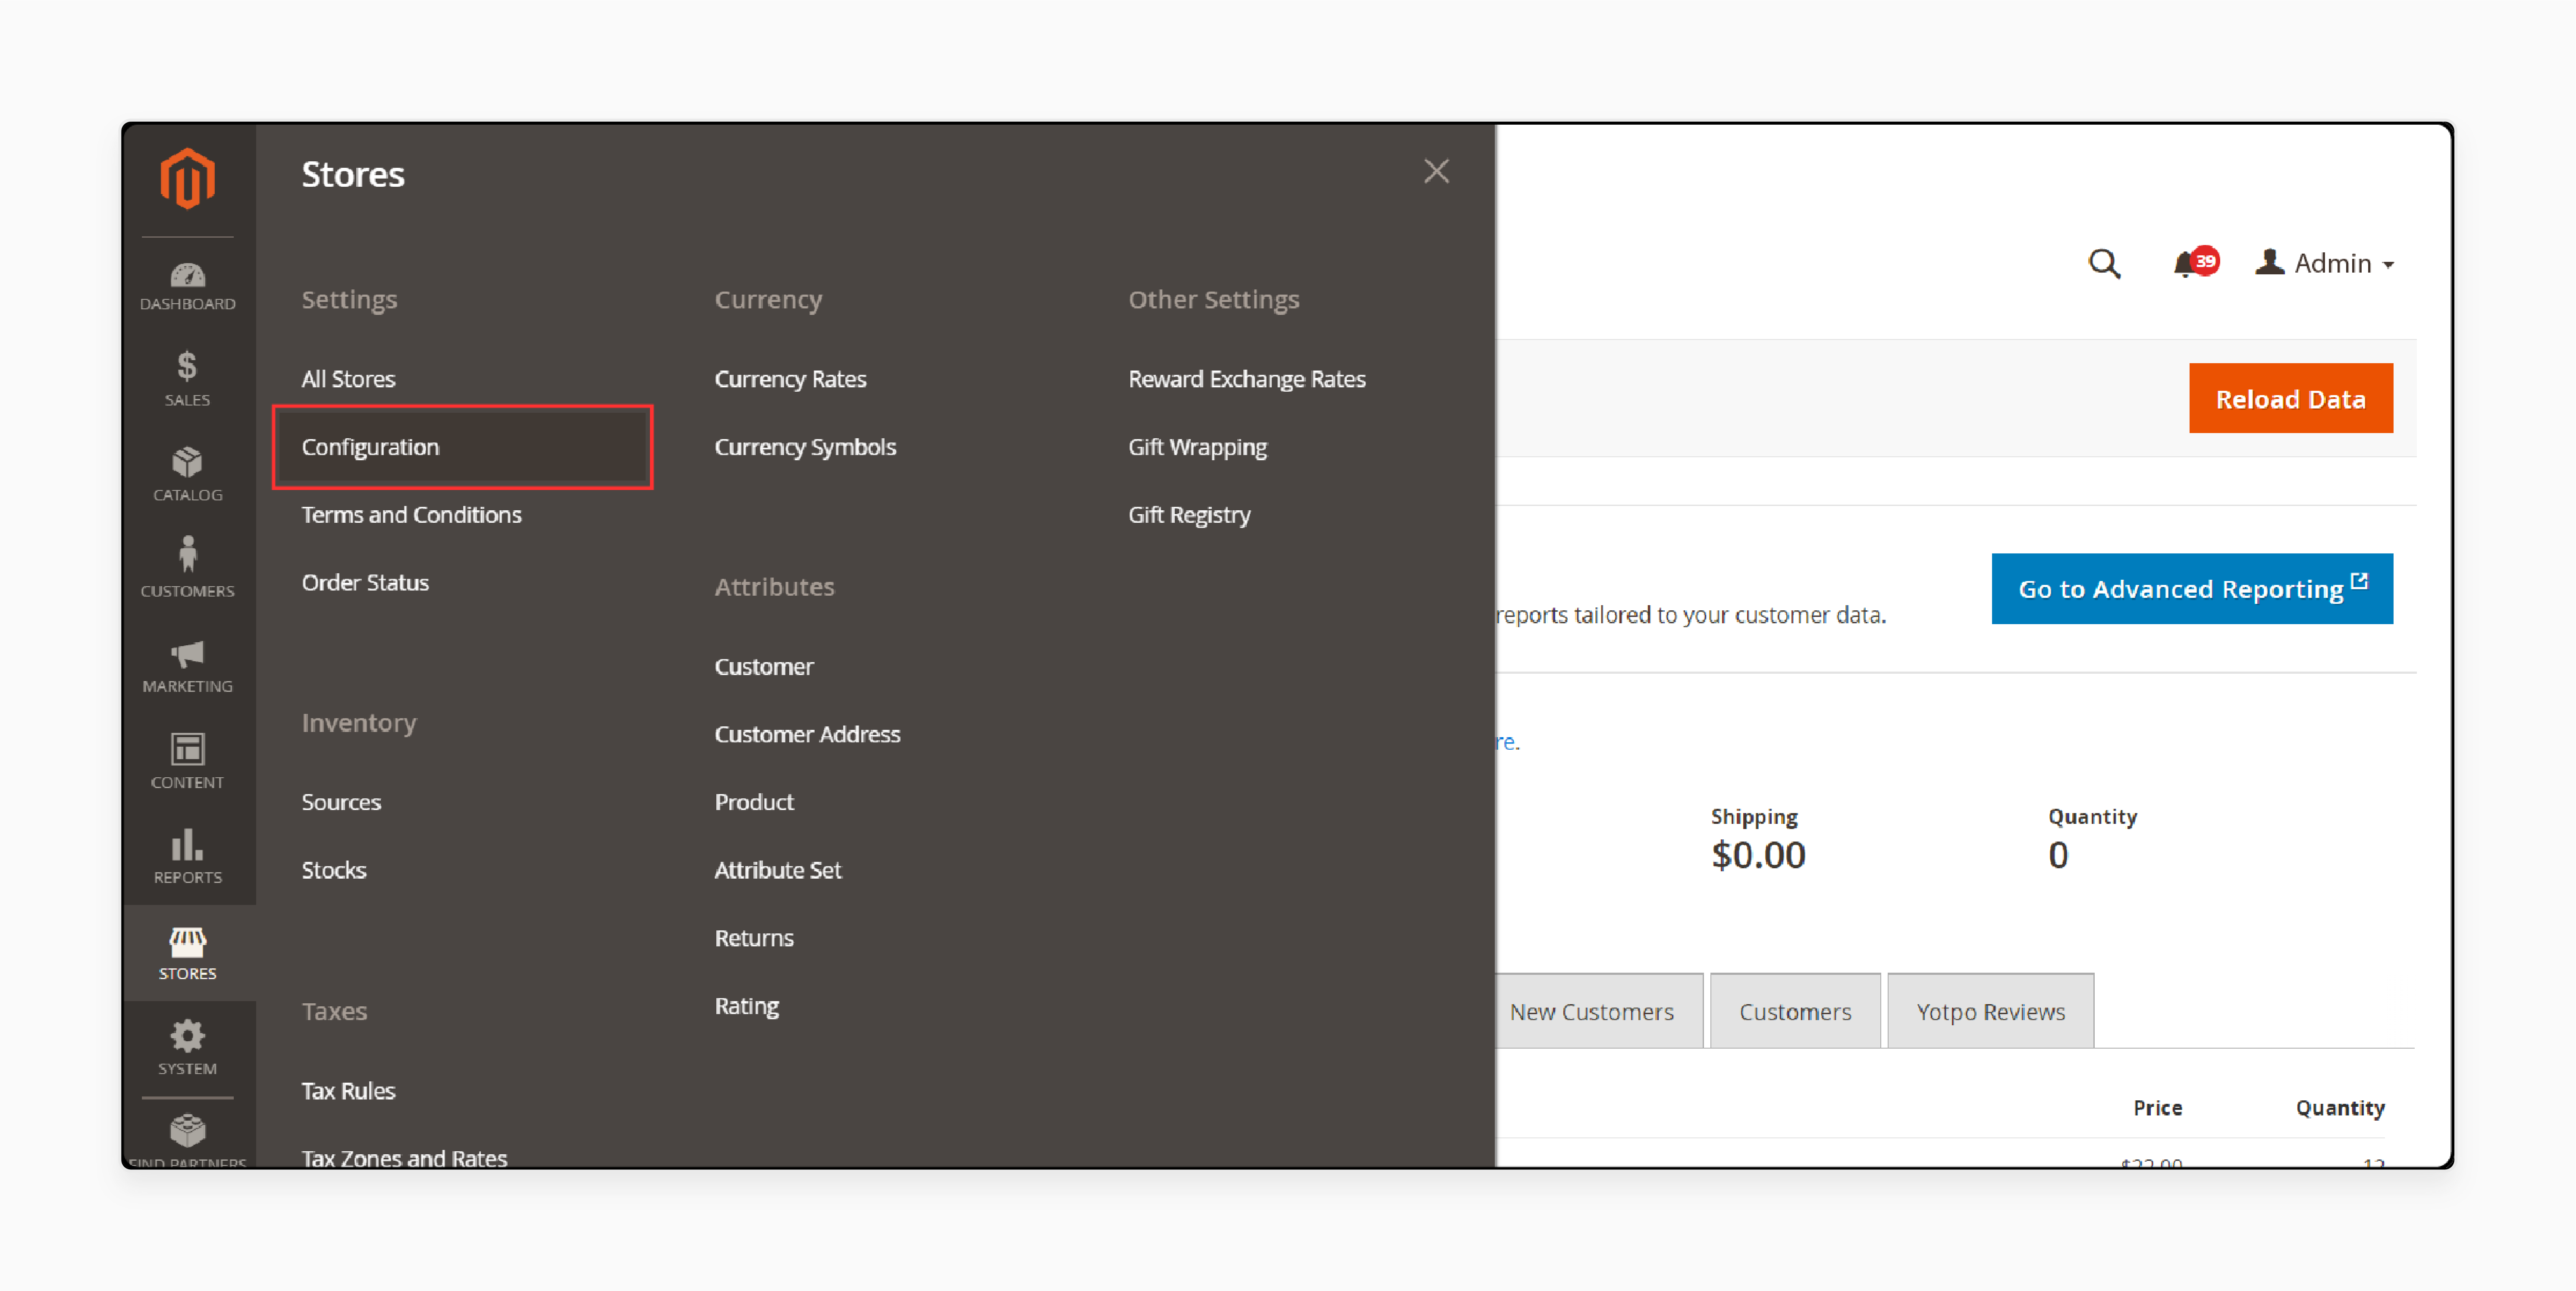Switch to the Yotpo Reviews tab
The width and height of the screenshot is (2576, 1291).
[1990, 1011]
